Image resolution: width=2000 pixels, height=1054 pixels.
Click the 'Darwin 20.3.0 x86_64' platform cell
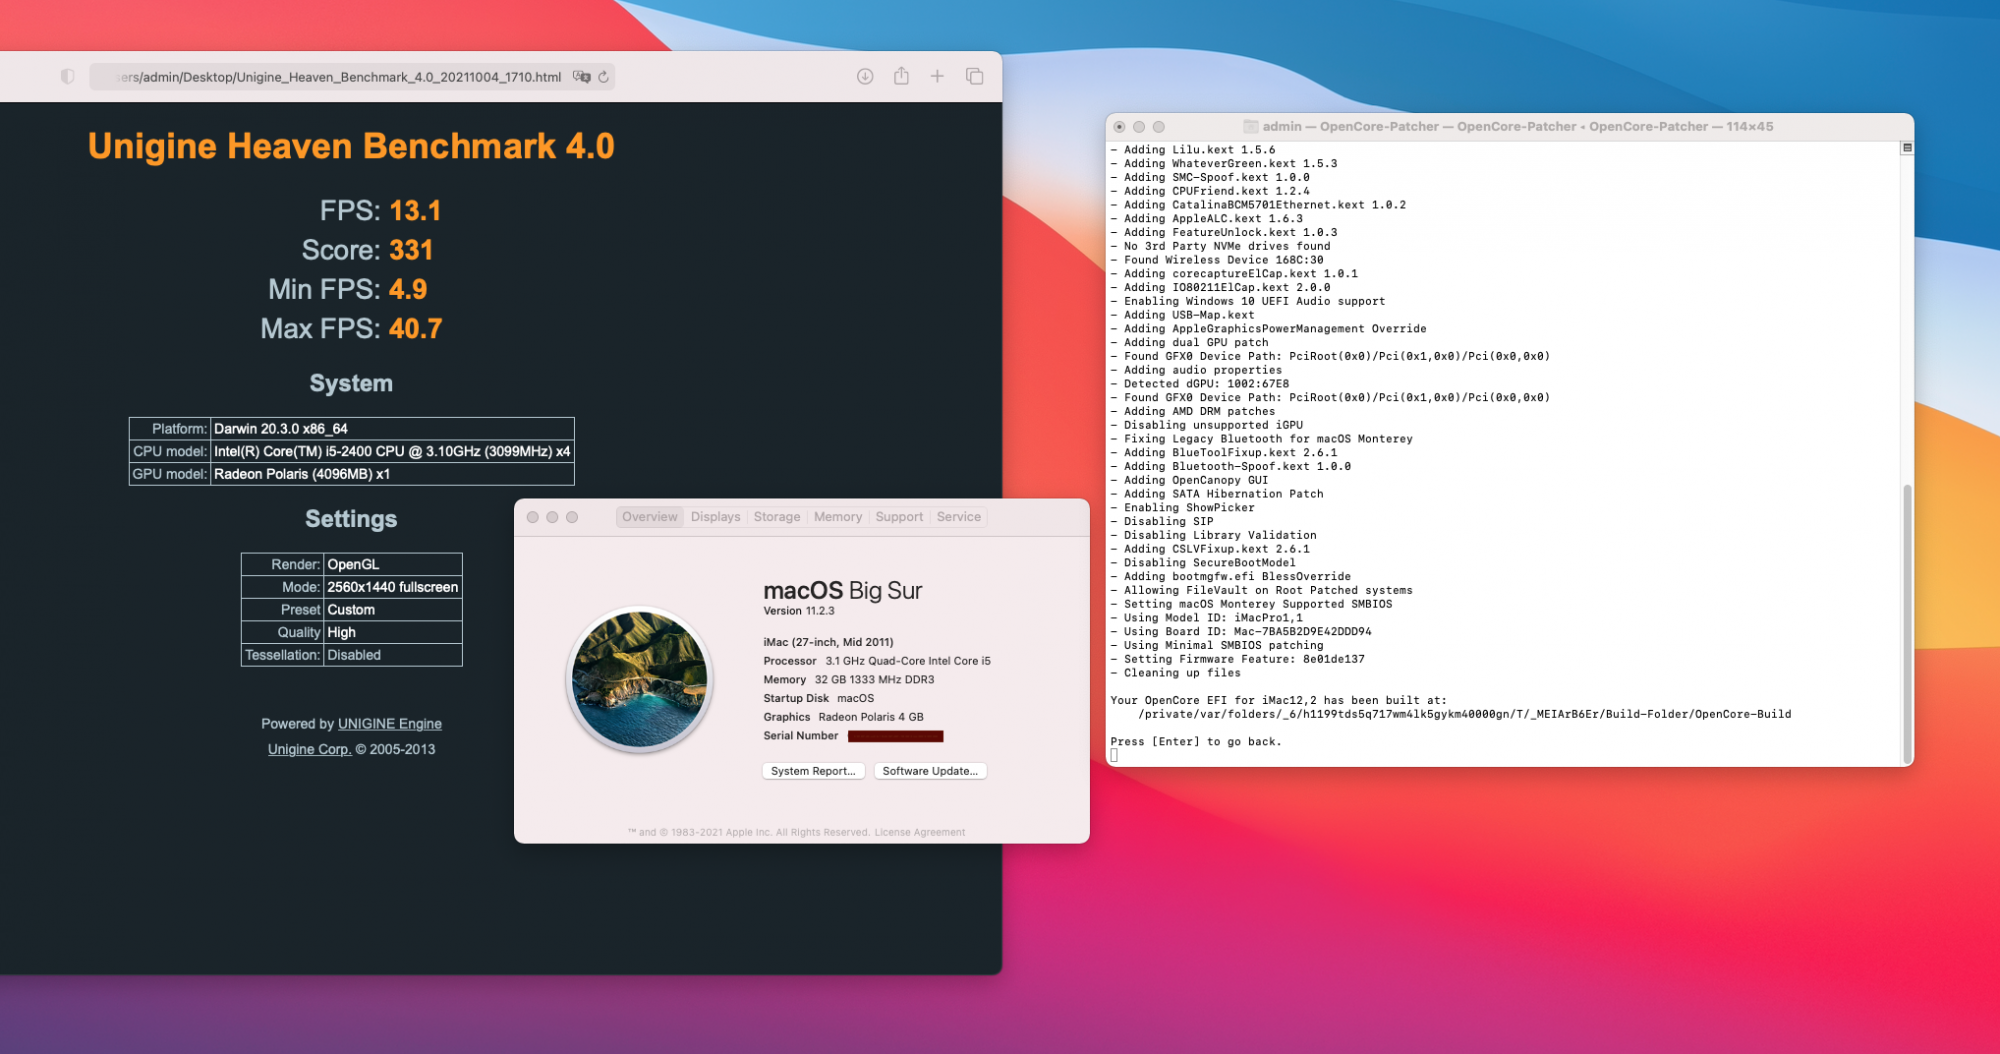coord(392,429)
